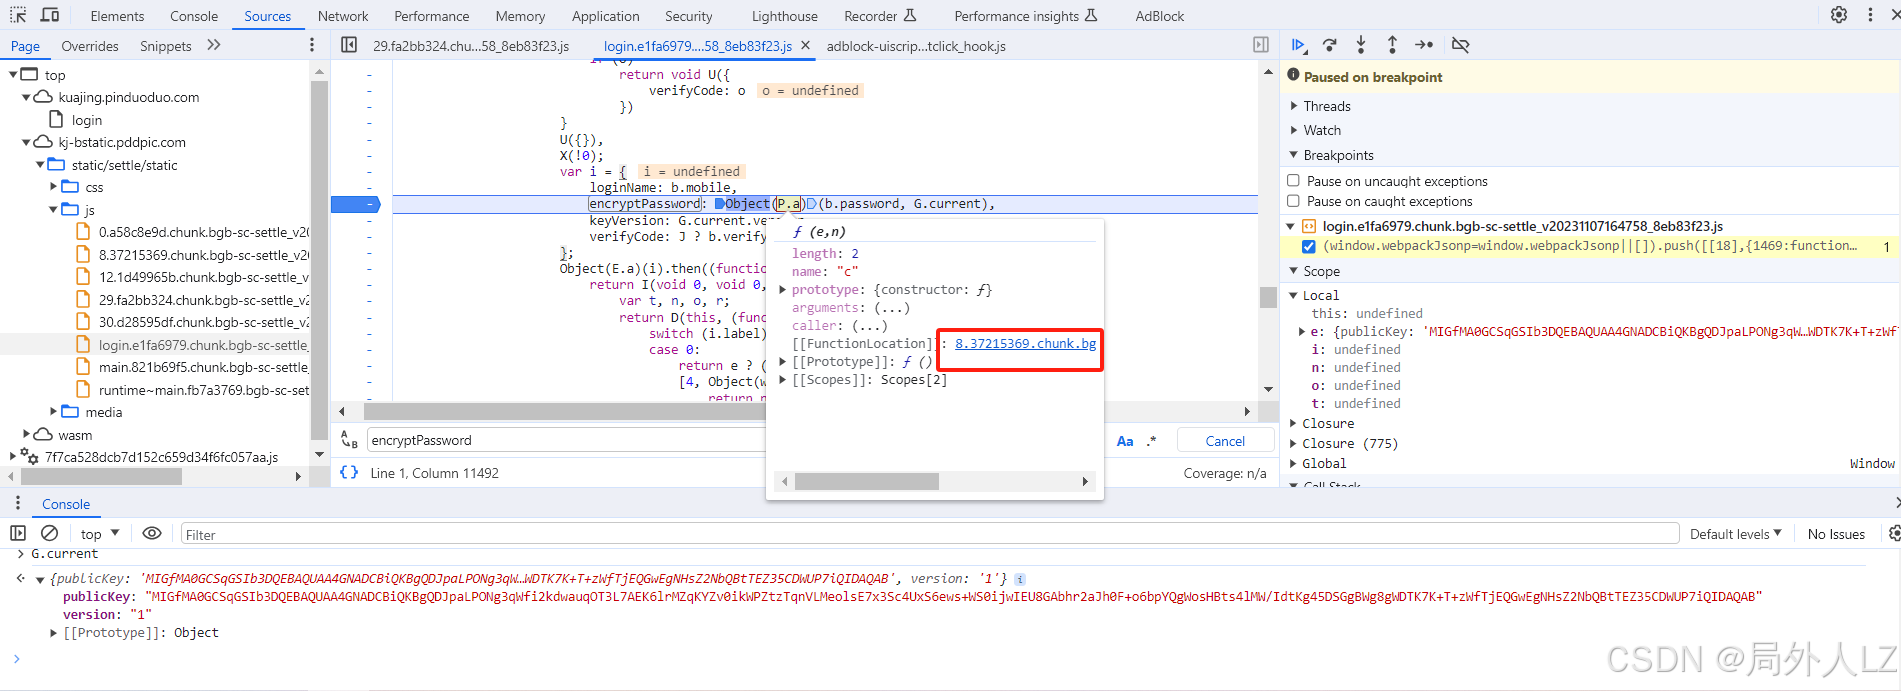Expand prototype in function popup

(783, 290)
